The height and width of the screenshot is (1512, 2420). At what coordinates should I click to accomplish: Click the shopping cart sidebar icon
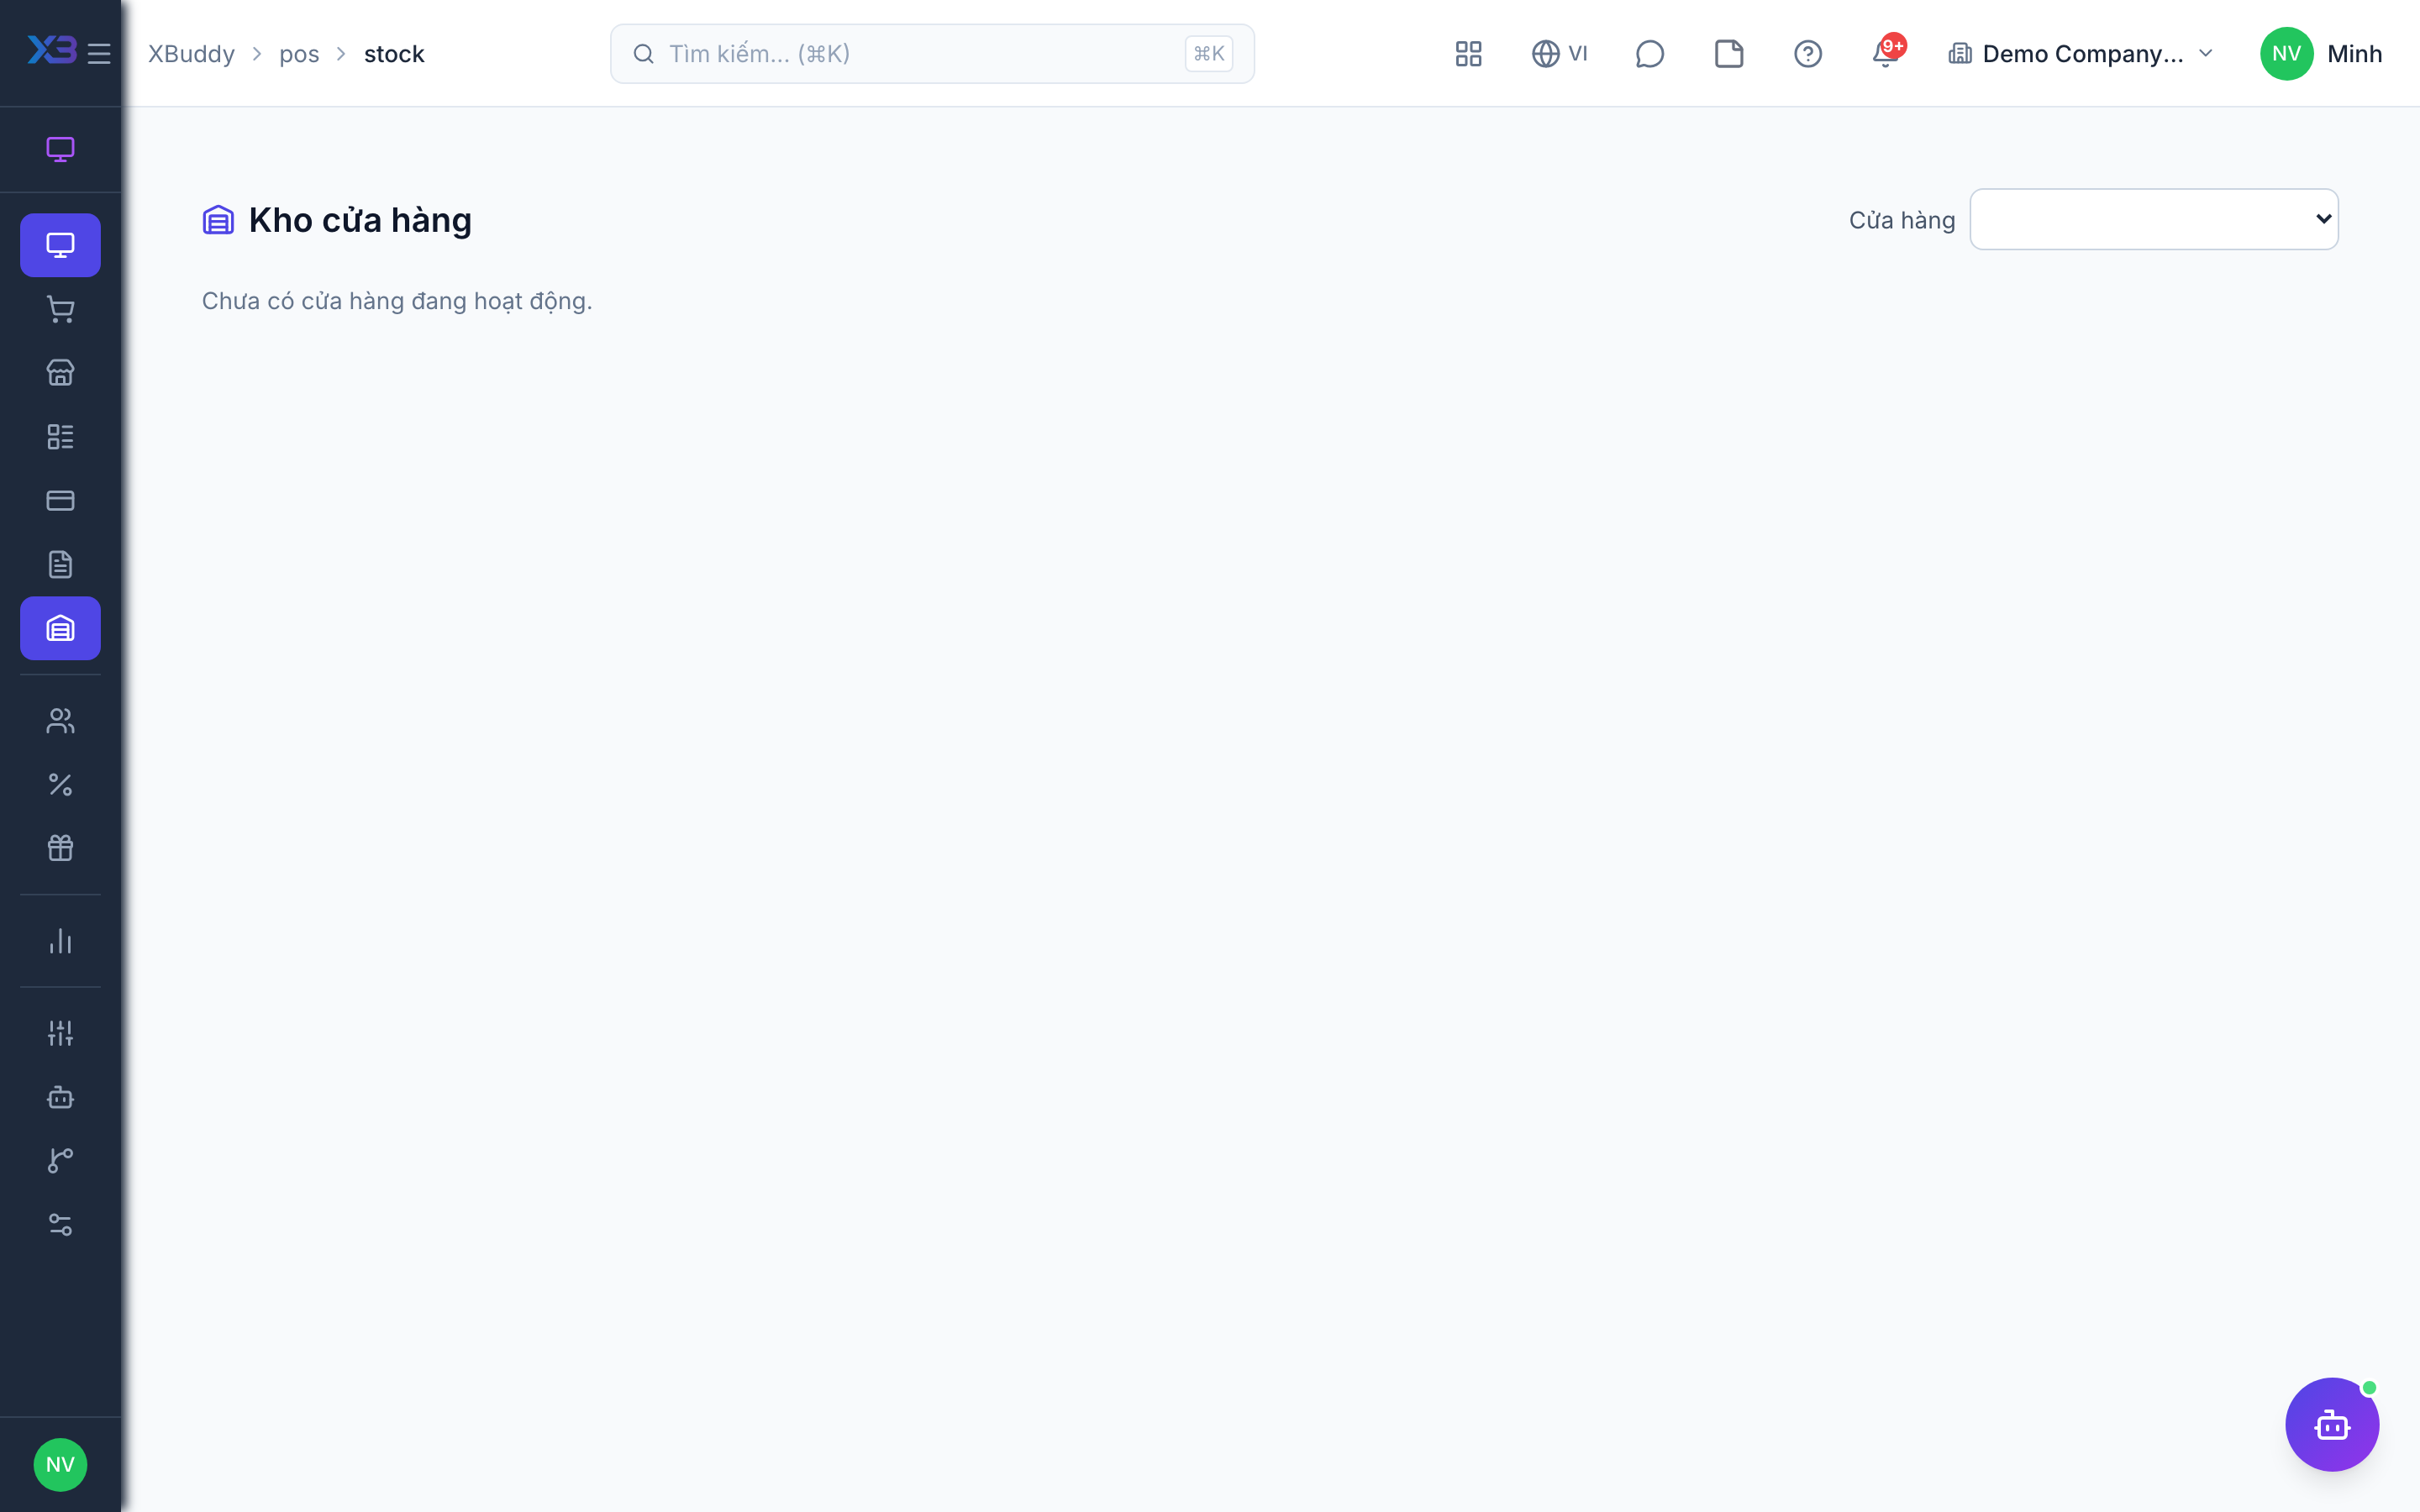[60, 309]
